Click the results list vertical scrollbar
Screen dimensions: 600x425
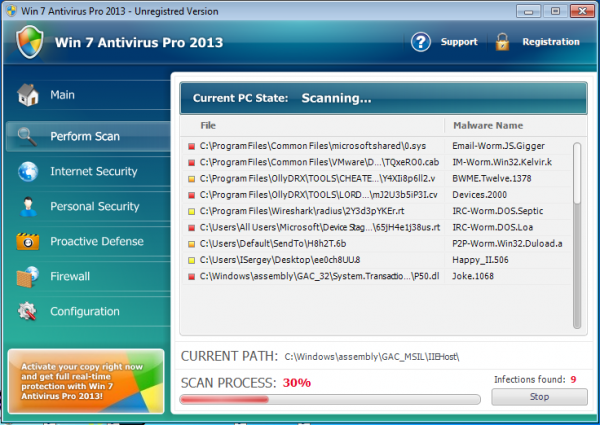[577, 235]
